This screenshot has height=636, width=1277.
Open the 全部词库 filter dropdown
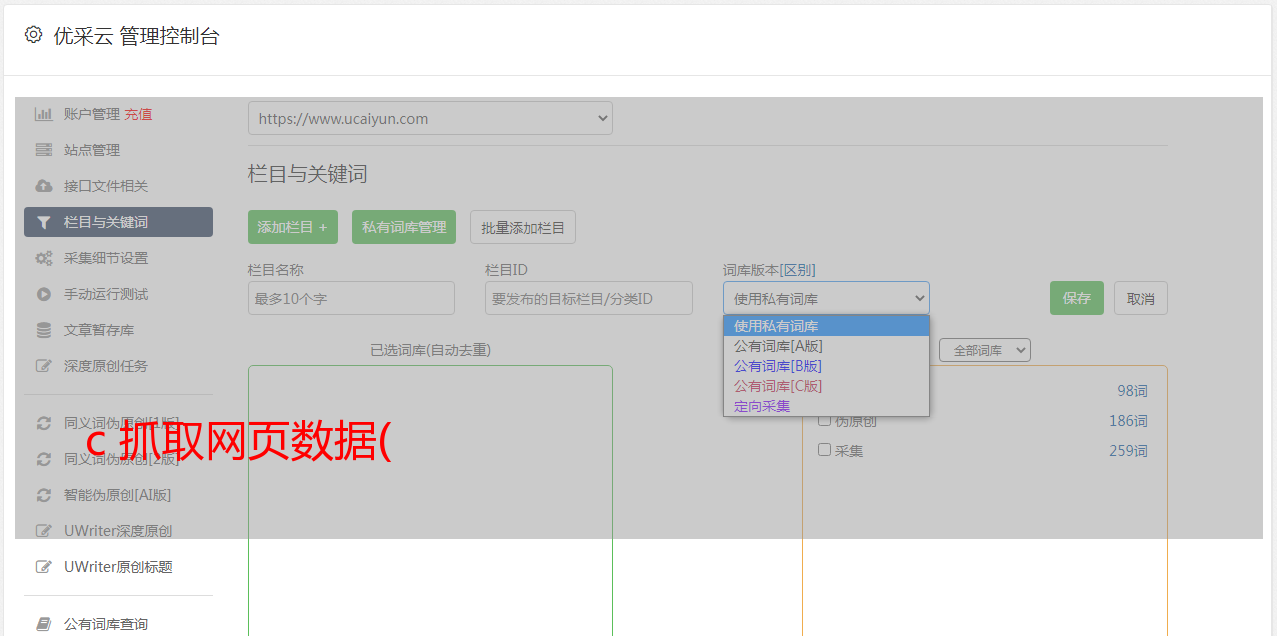point(985,350)
